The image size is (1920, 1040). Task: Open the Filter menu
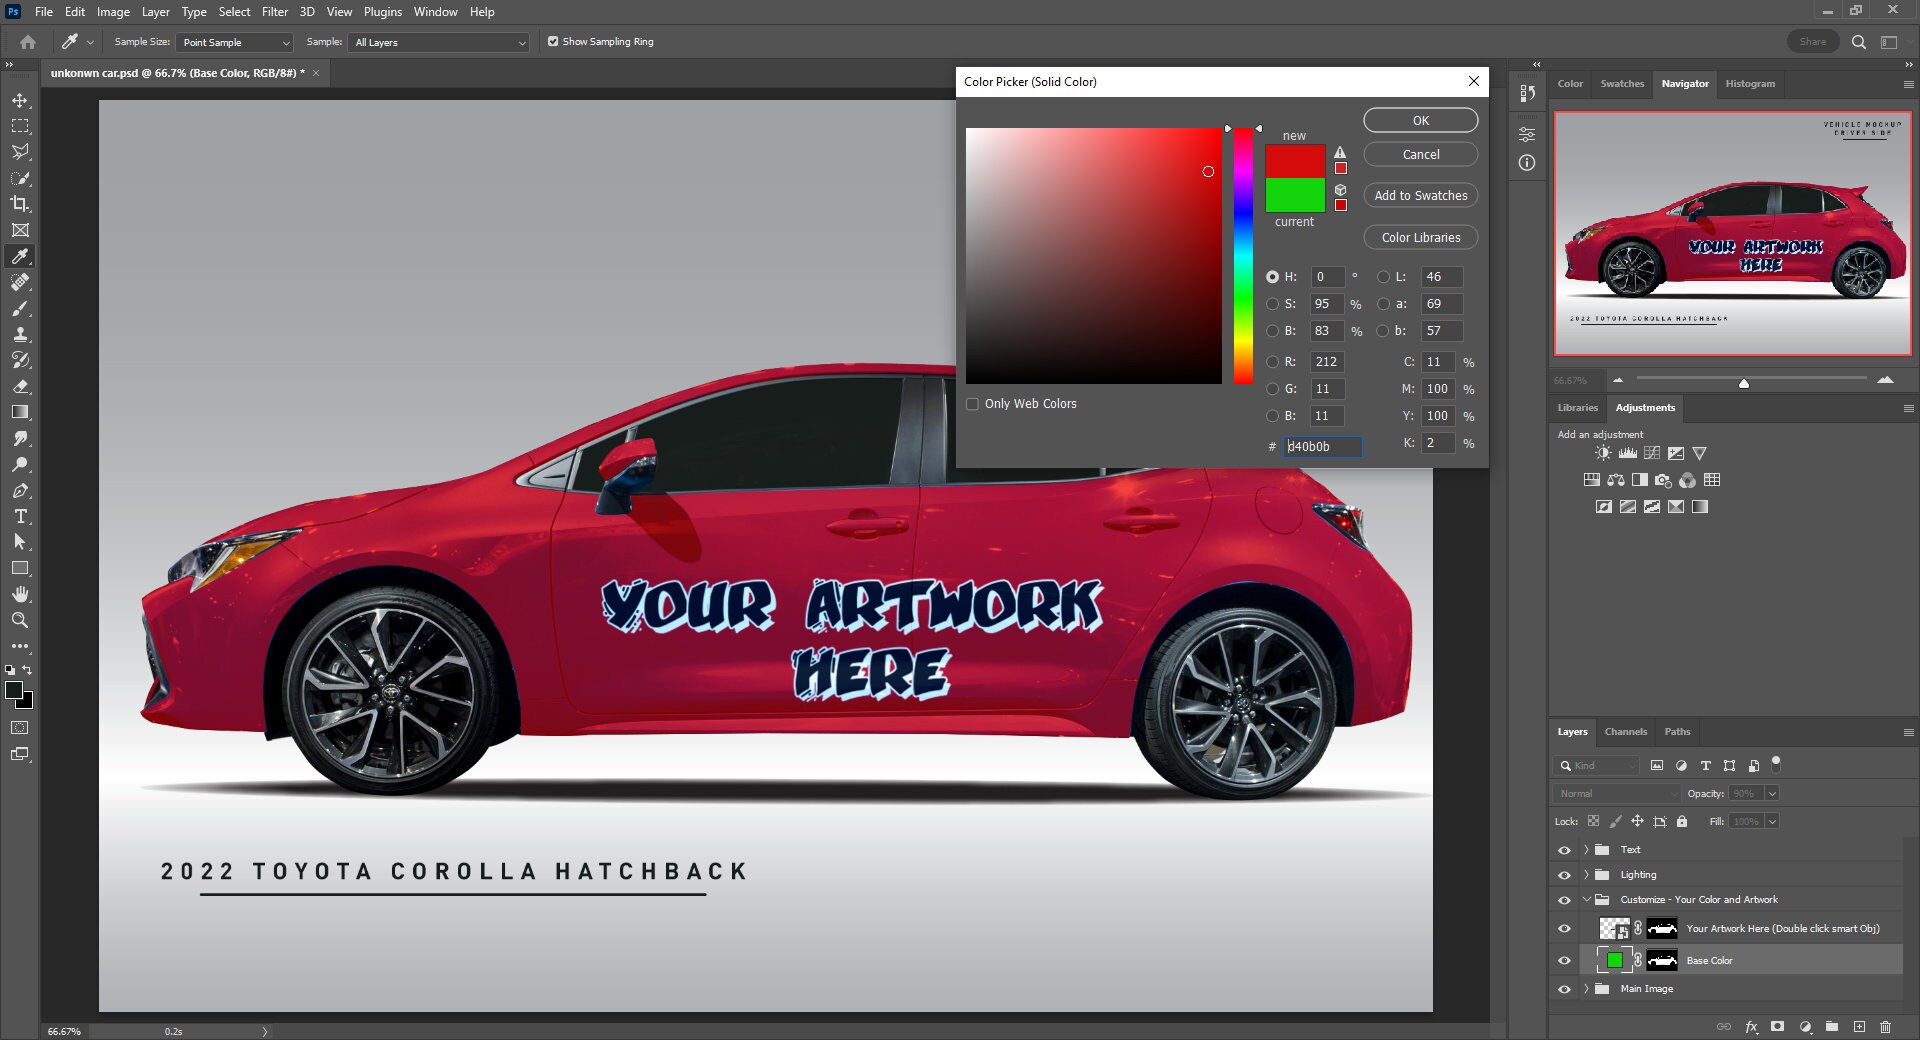point(275,12)
